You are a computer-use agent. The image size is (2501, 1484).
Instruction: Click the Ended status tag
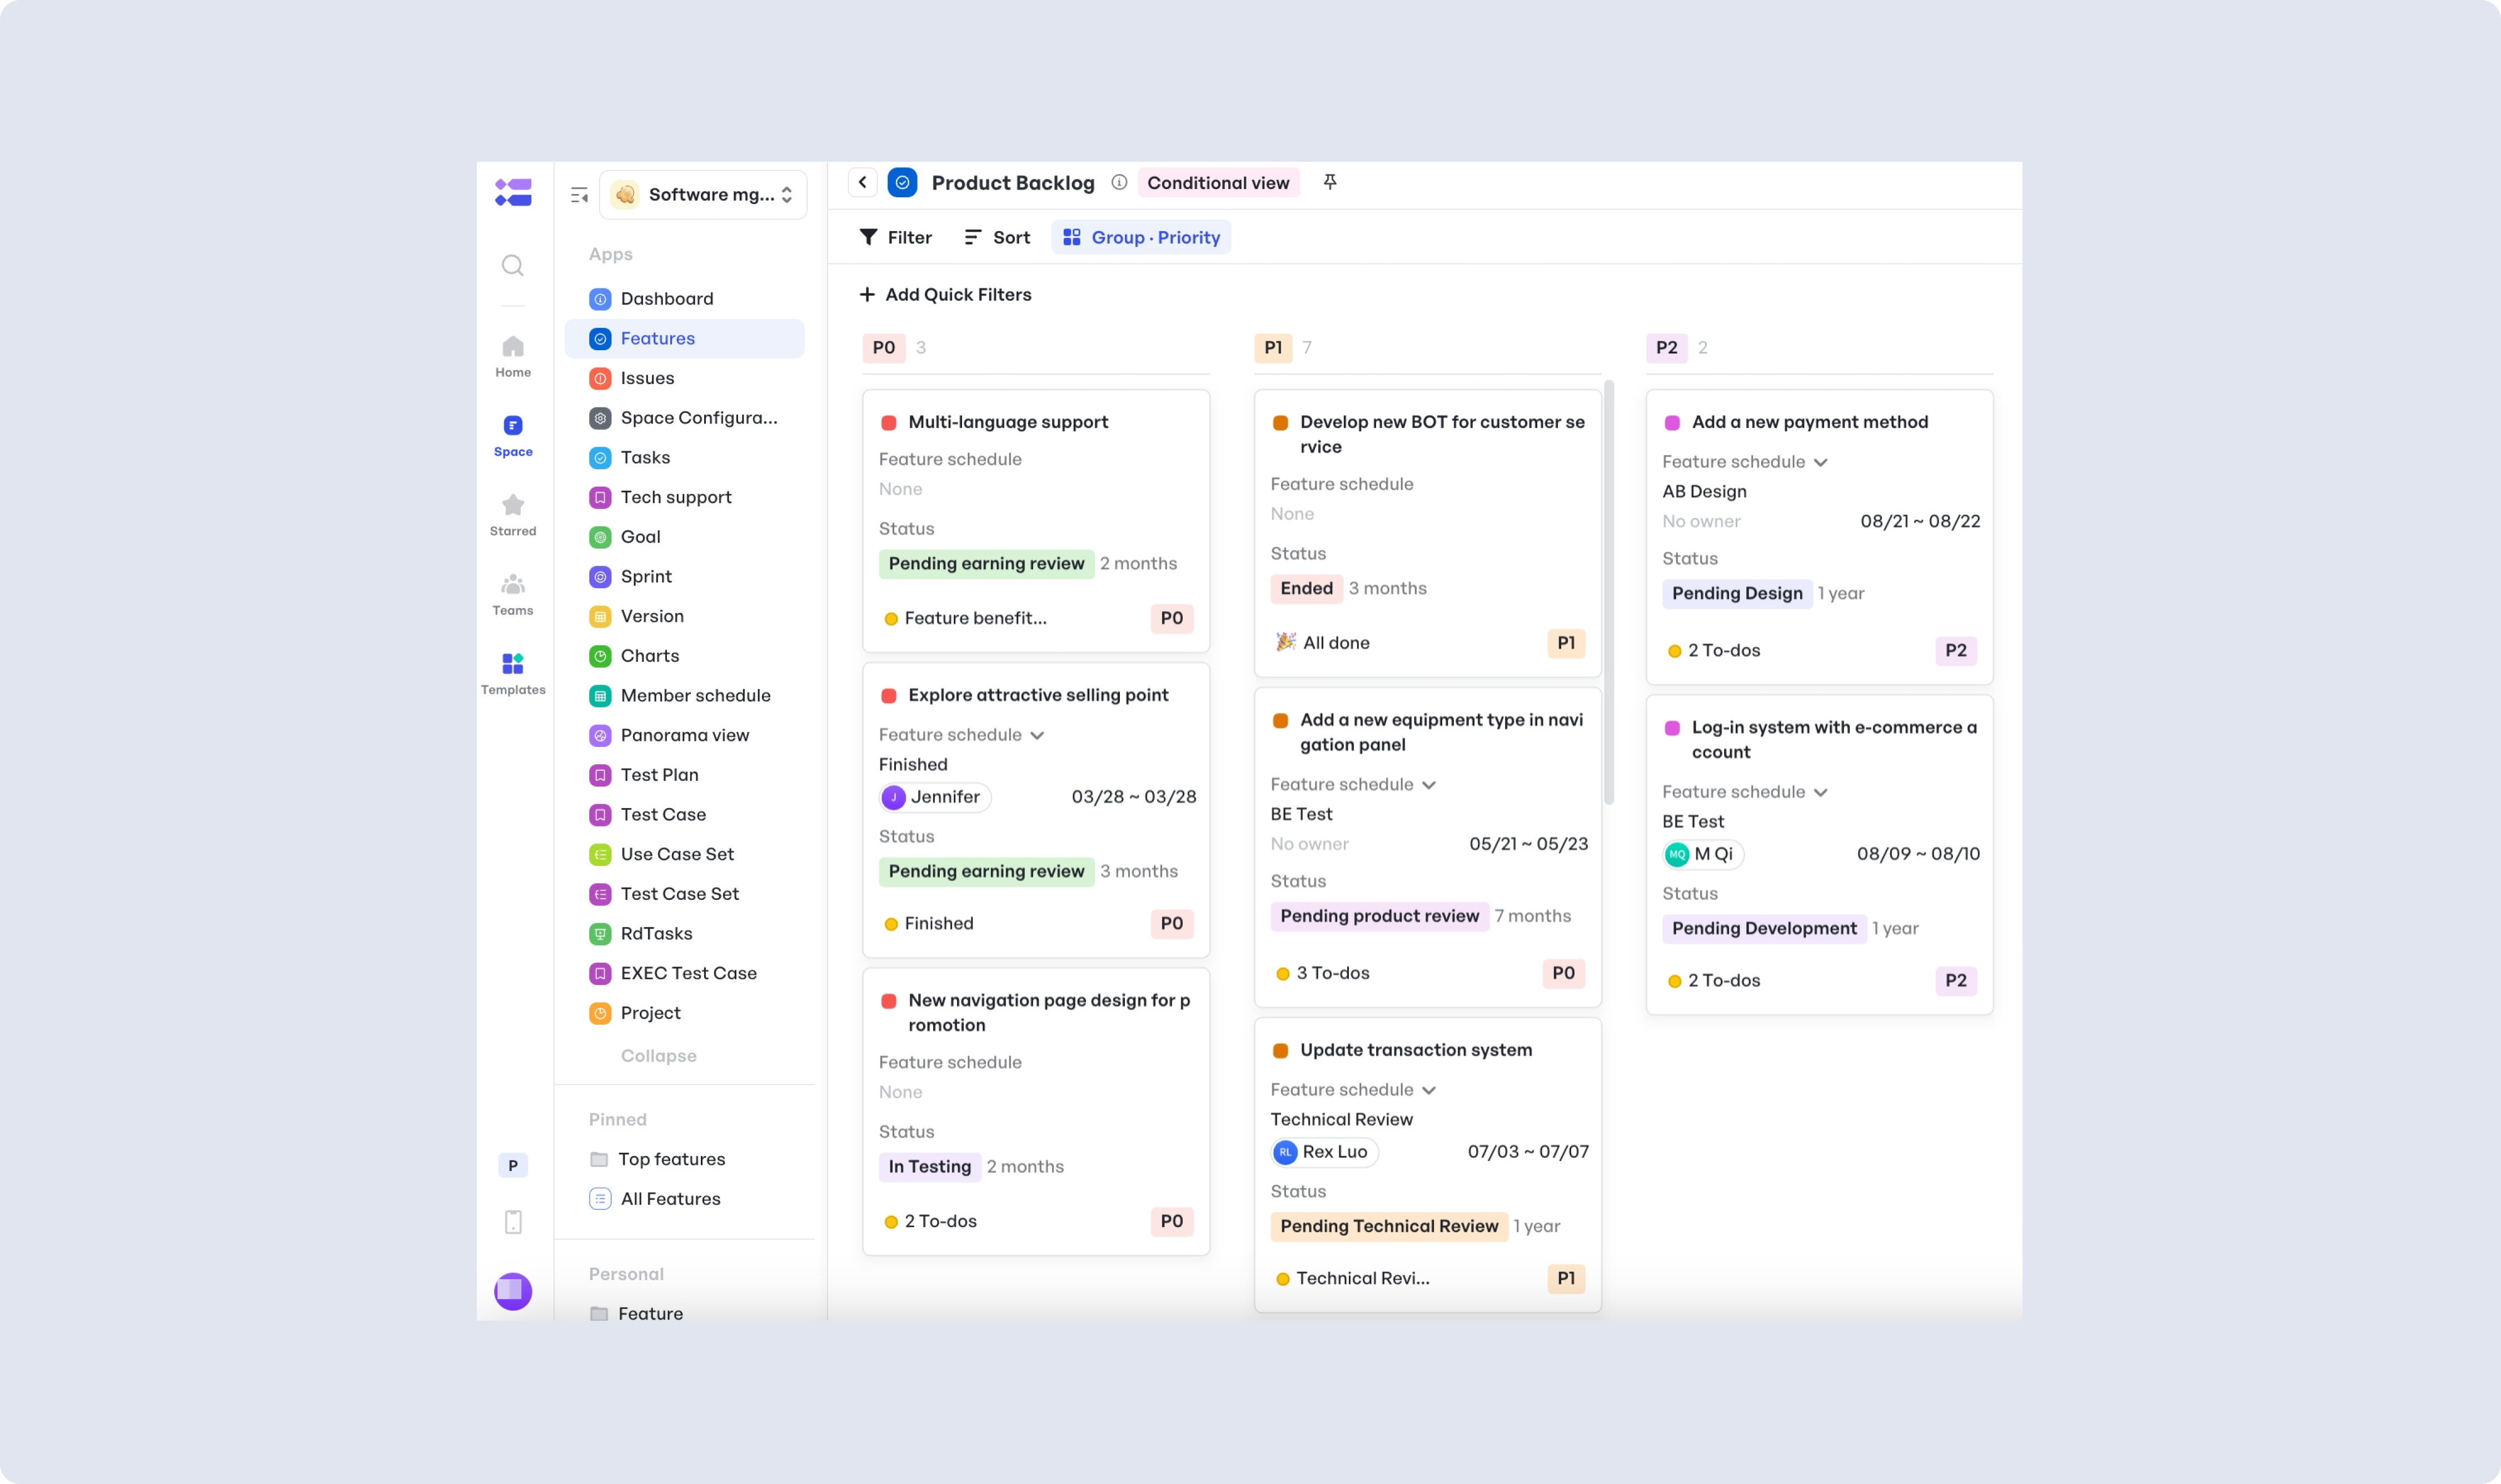point(1306,588)
